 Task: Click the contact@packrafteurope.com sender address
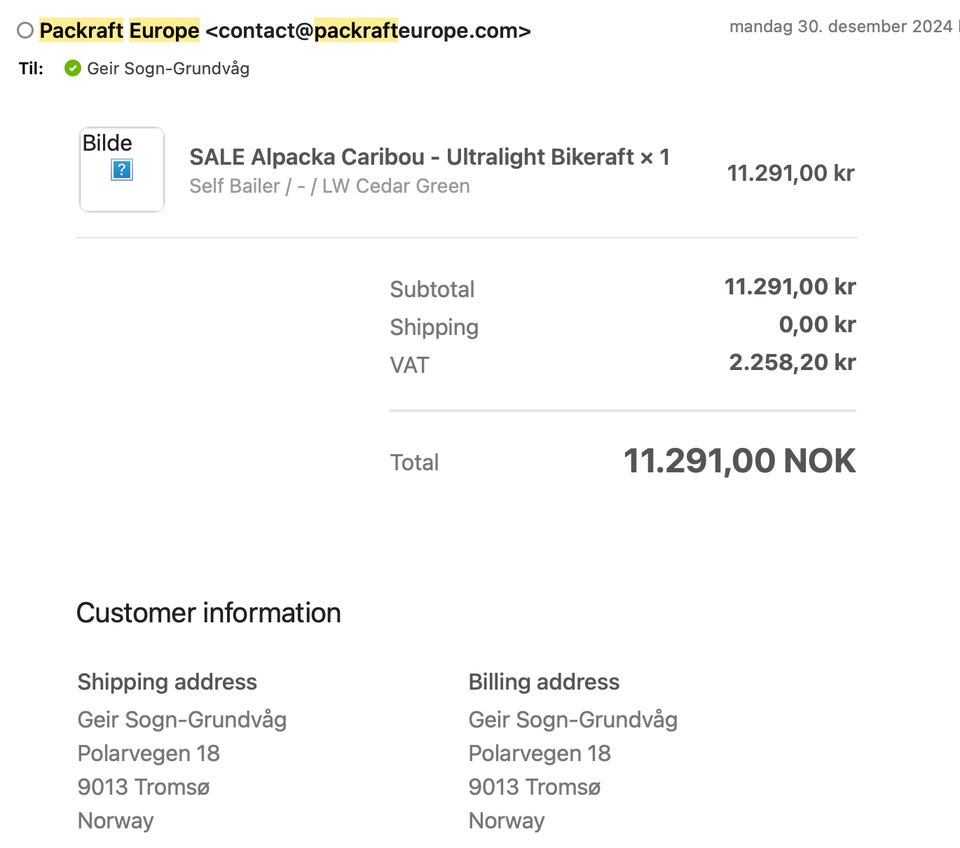coord(367,31)
